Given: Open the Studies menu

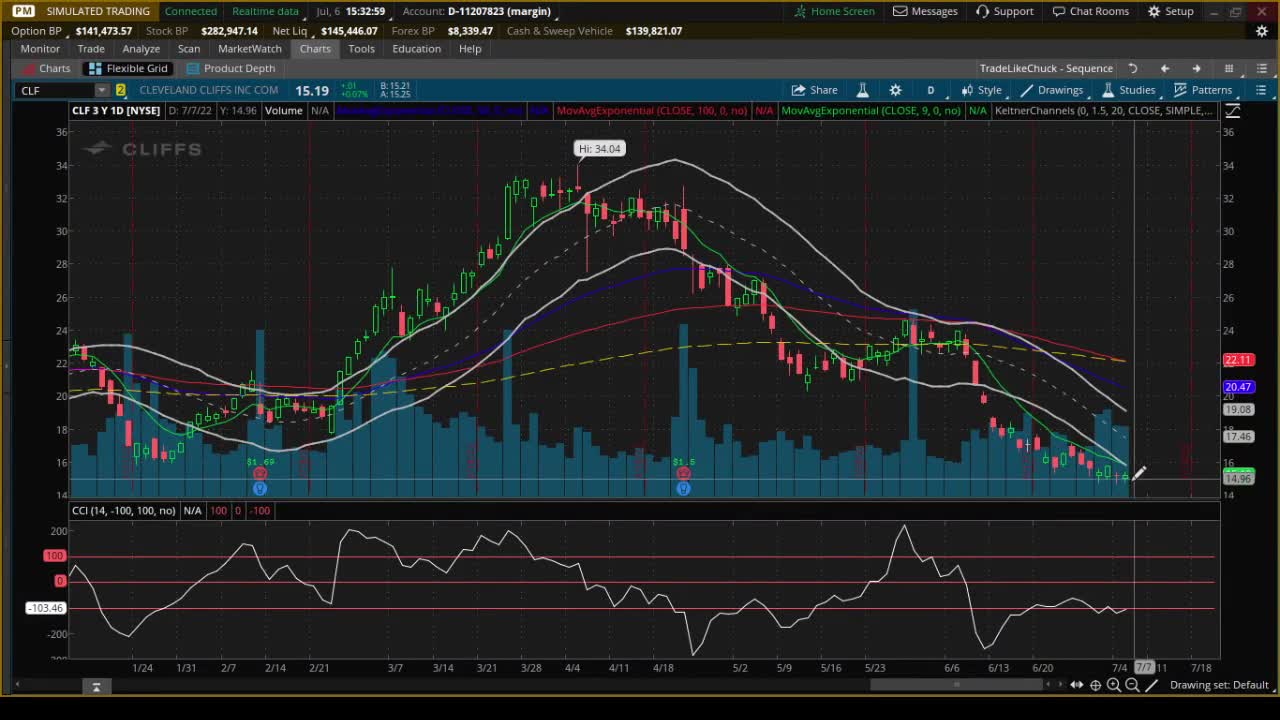Looking at the screenshot, I should 1128,90.
